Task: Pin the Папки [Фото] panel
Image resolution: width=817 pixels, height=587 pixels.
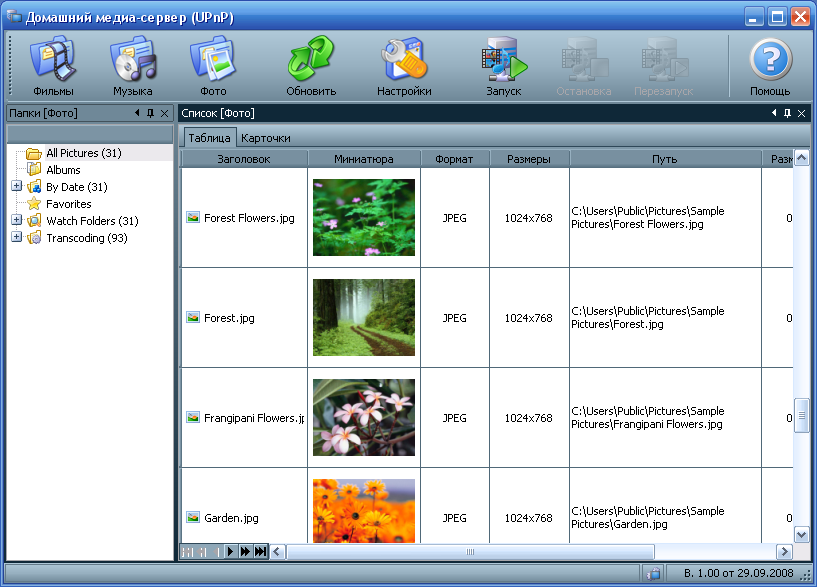Action: tap(151, 113)
